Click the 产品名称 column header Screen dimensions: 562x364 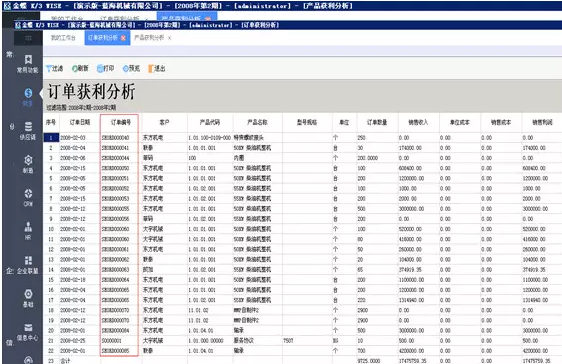257,122
